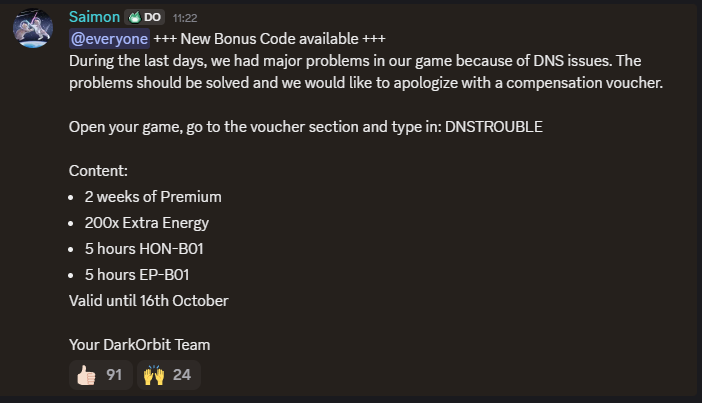
Task: Click the 24 reaction count
Action: [181, 375]
